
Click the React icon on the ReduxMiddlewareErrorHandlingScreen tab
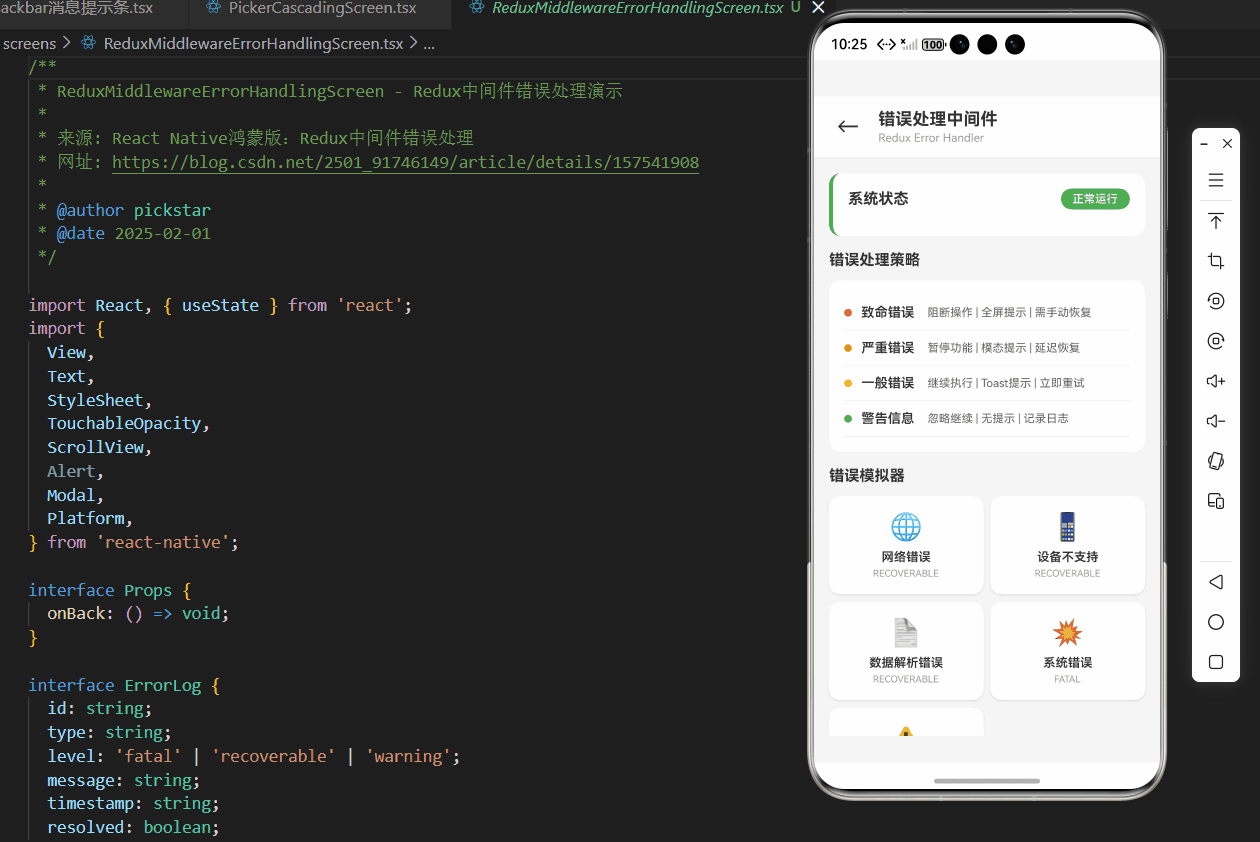[x=477, y=8]
